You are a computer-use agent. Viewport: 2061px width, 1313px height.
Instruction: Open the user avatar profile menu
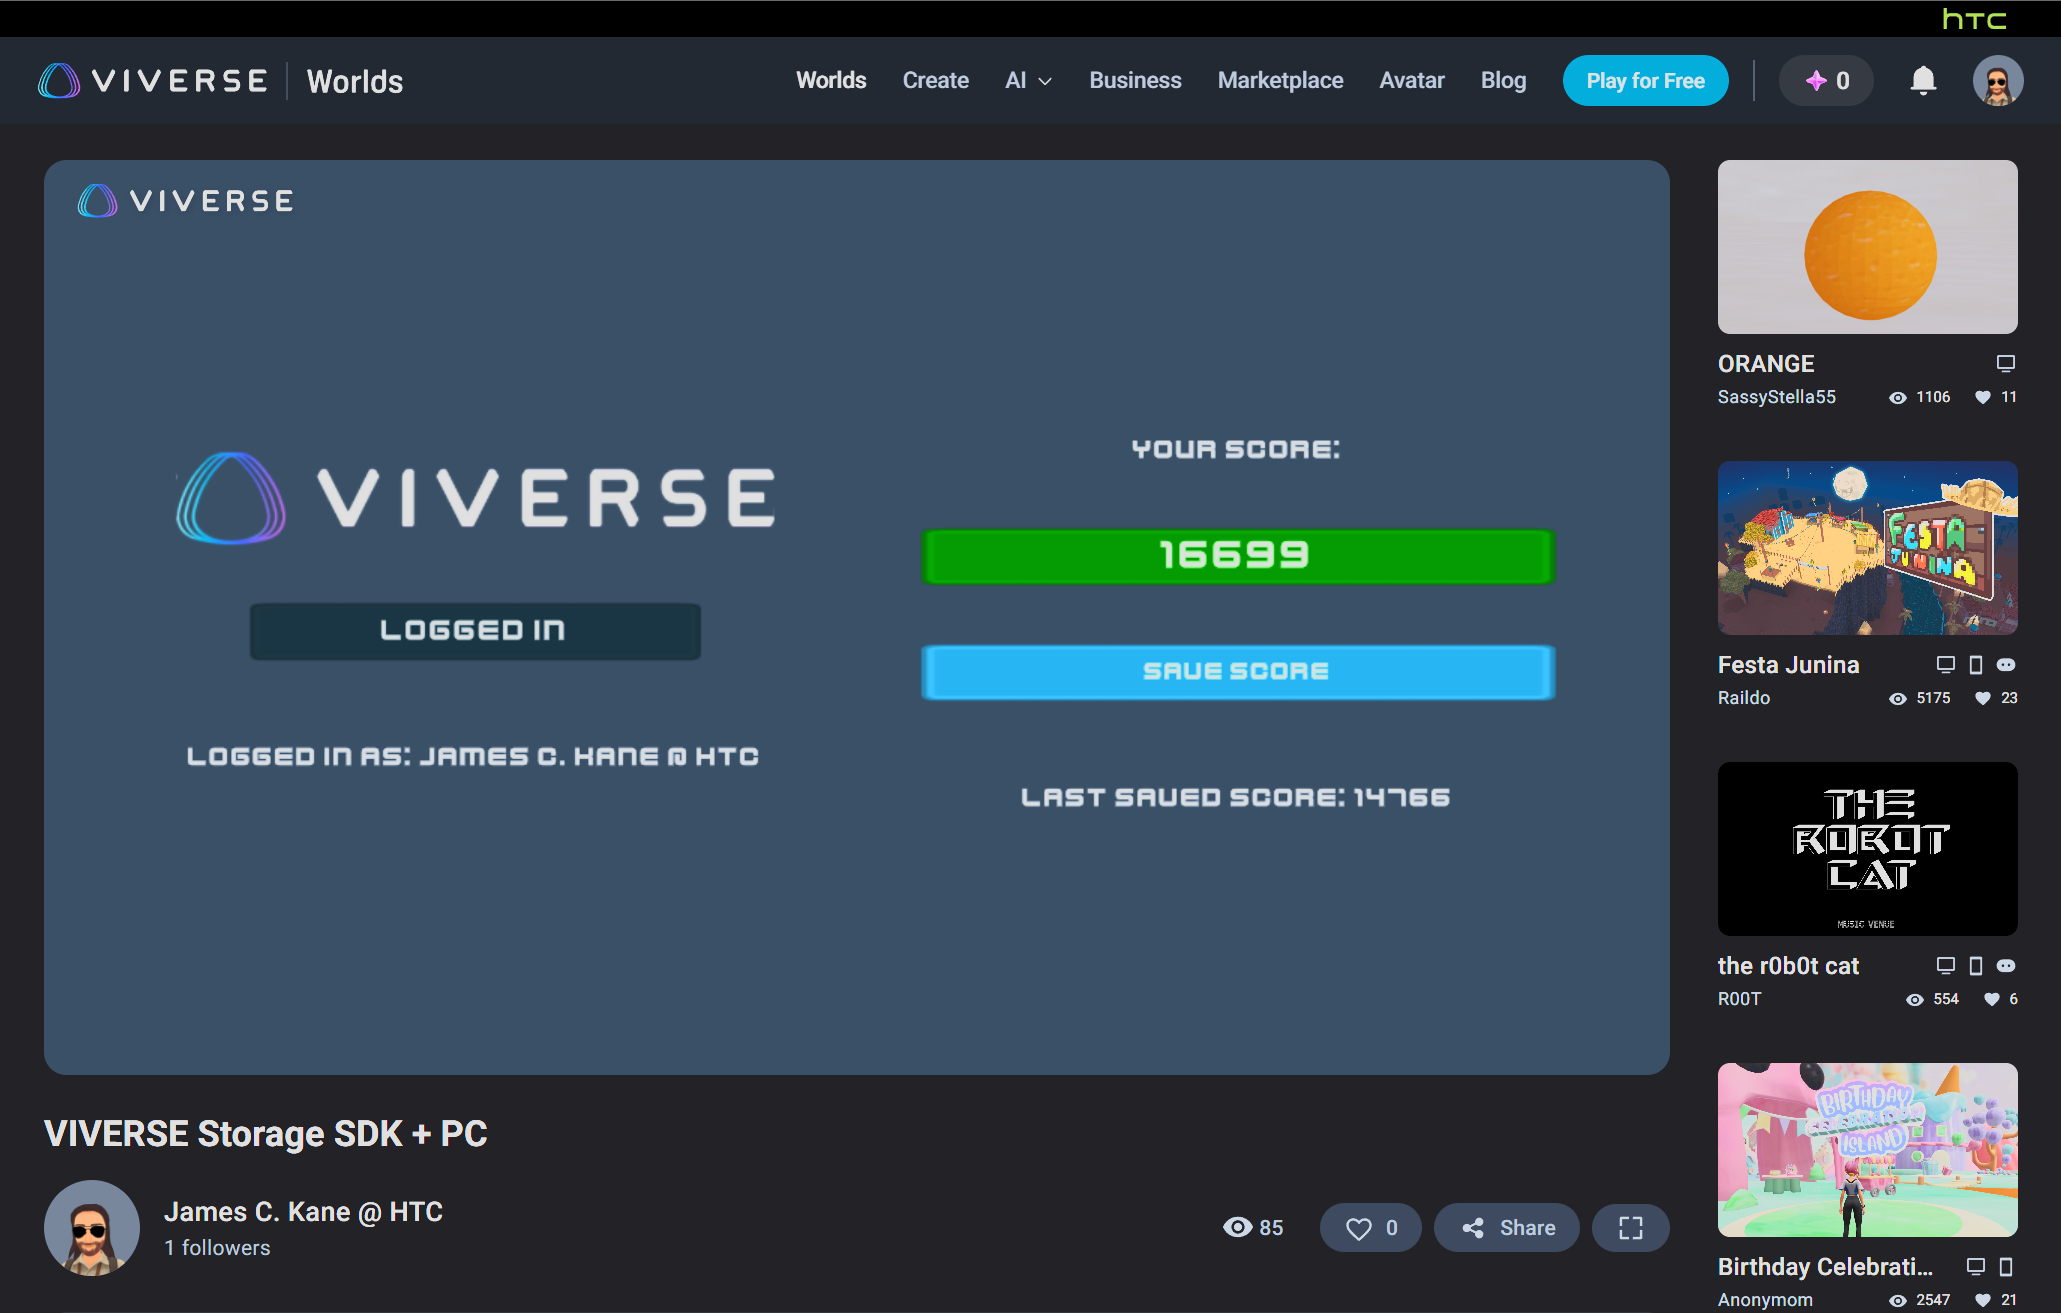[x=1997, y=81]
